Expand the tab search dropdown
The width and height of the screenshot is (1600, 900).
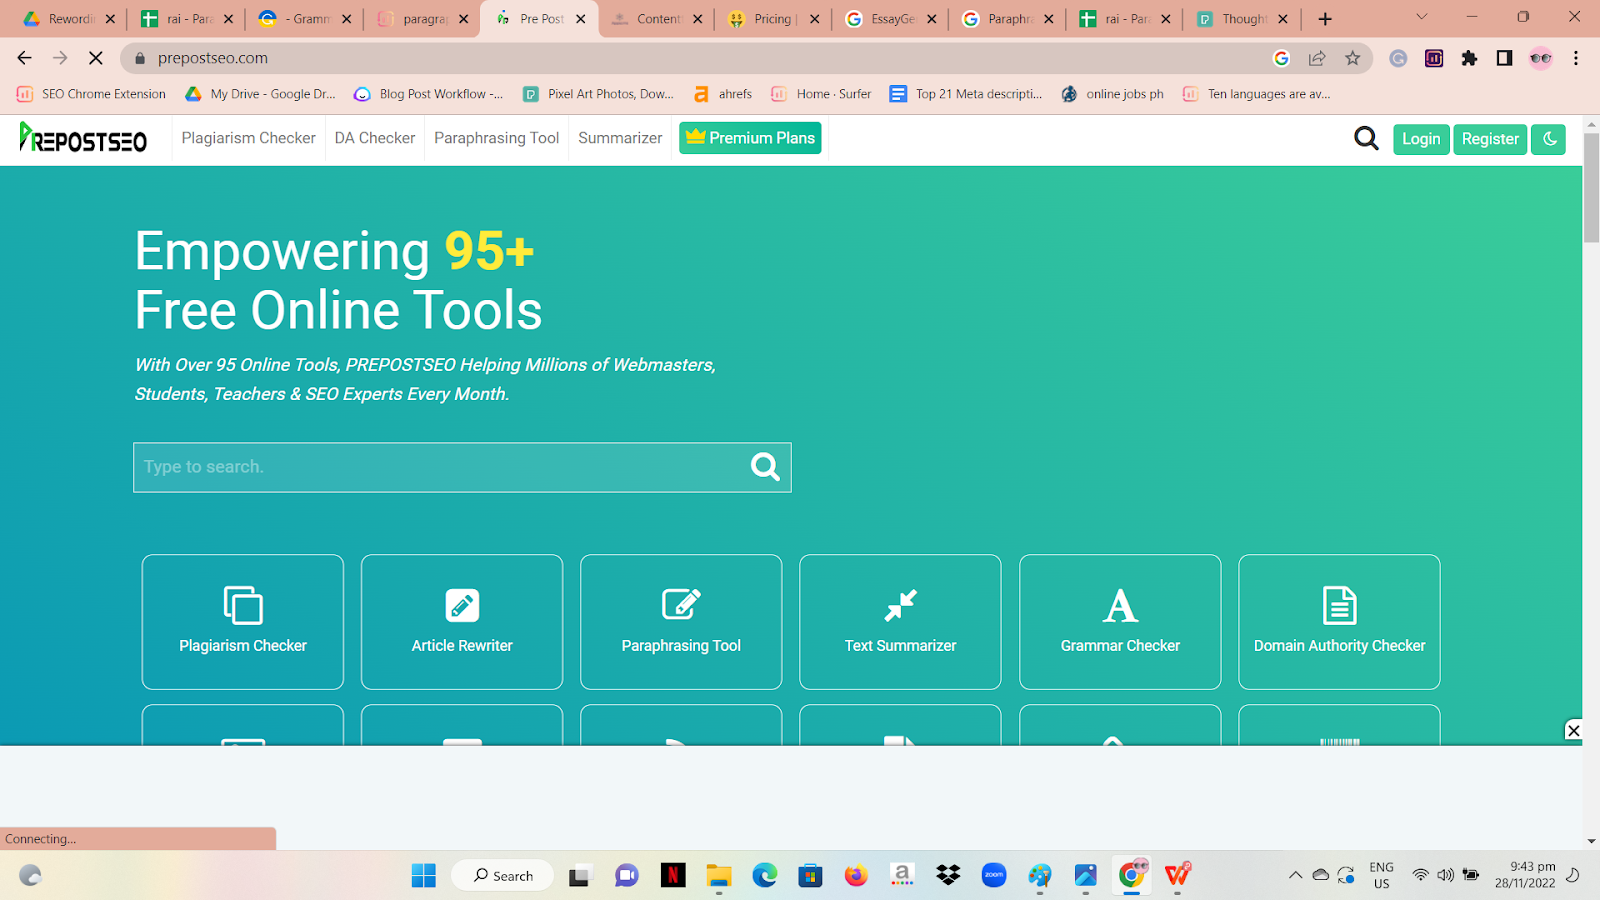pos(1421,17)
